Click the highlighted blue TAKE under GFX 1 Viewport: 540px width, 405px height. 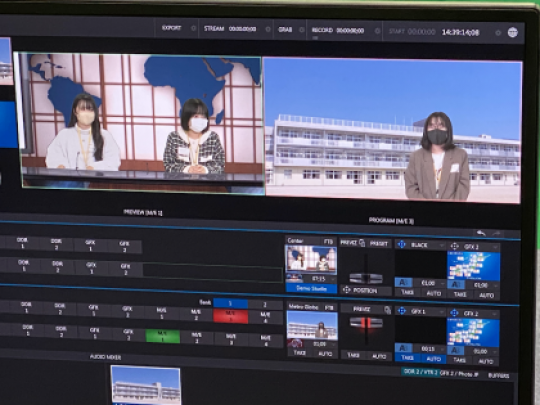(x=407, y=358)
